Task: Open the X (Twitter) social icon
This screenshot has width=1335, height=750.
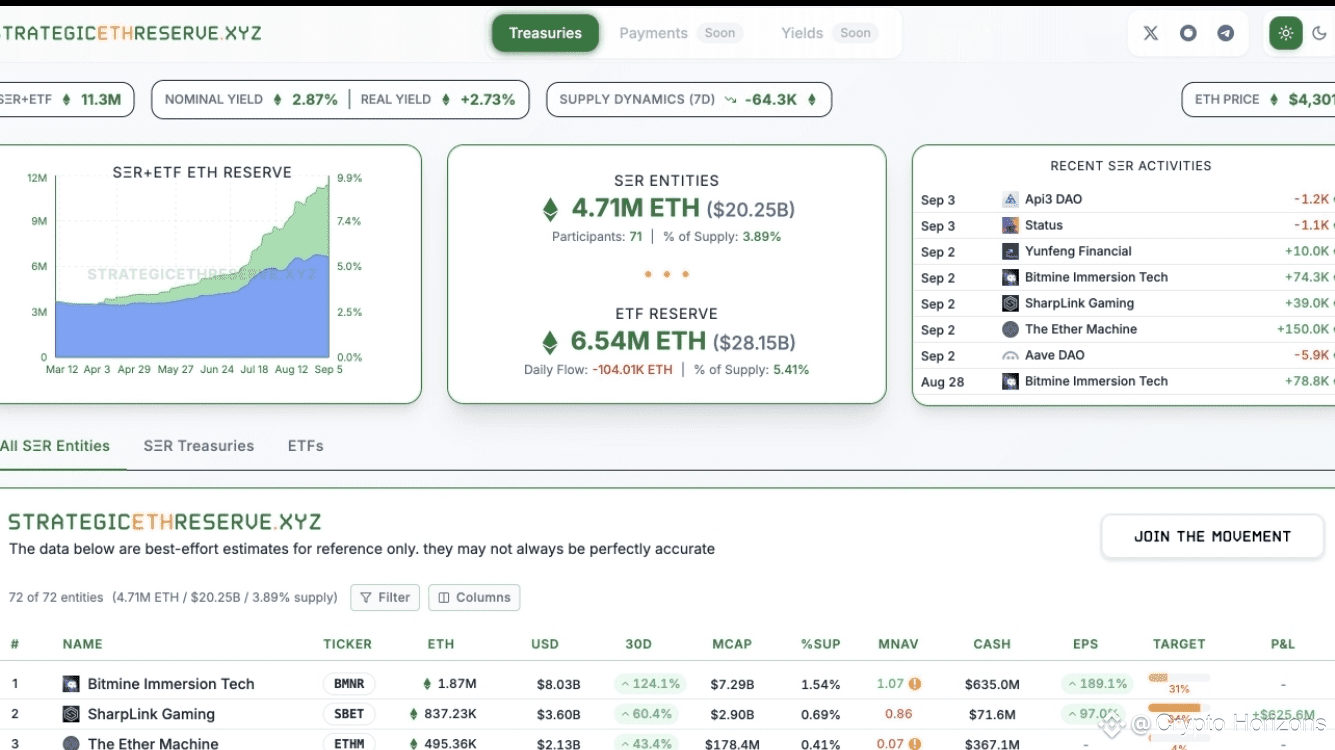Action: [1151, 33]
